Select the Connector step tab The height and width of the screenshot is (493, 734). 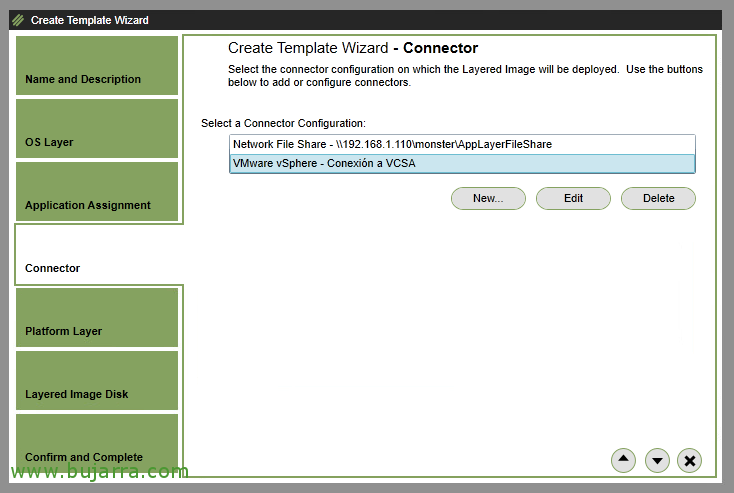[x=98, y=254]
